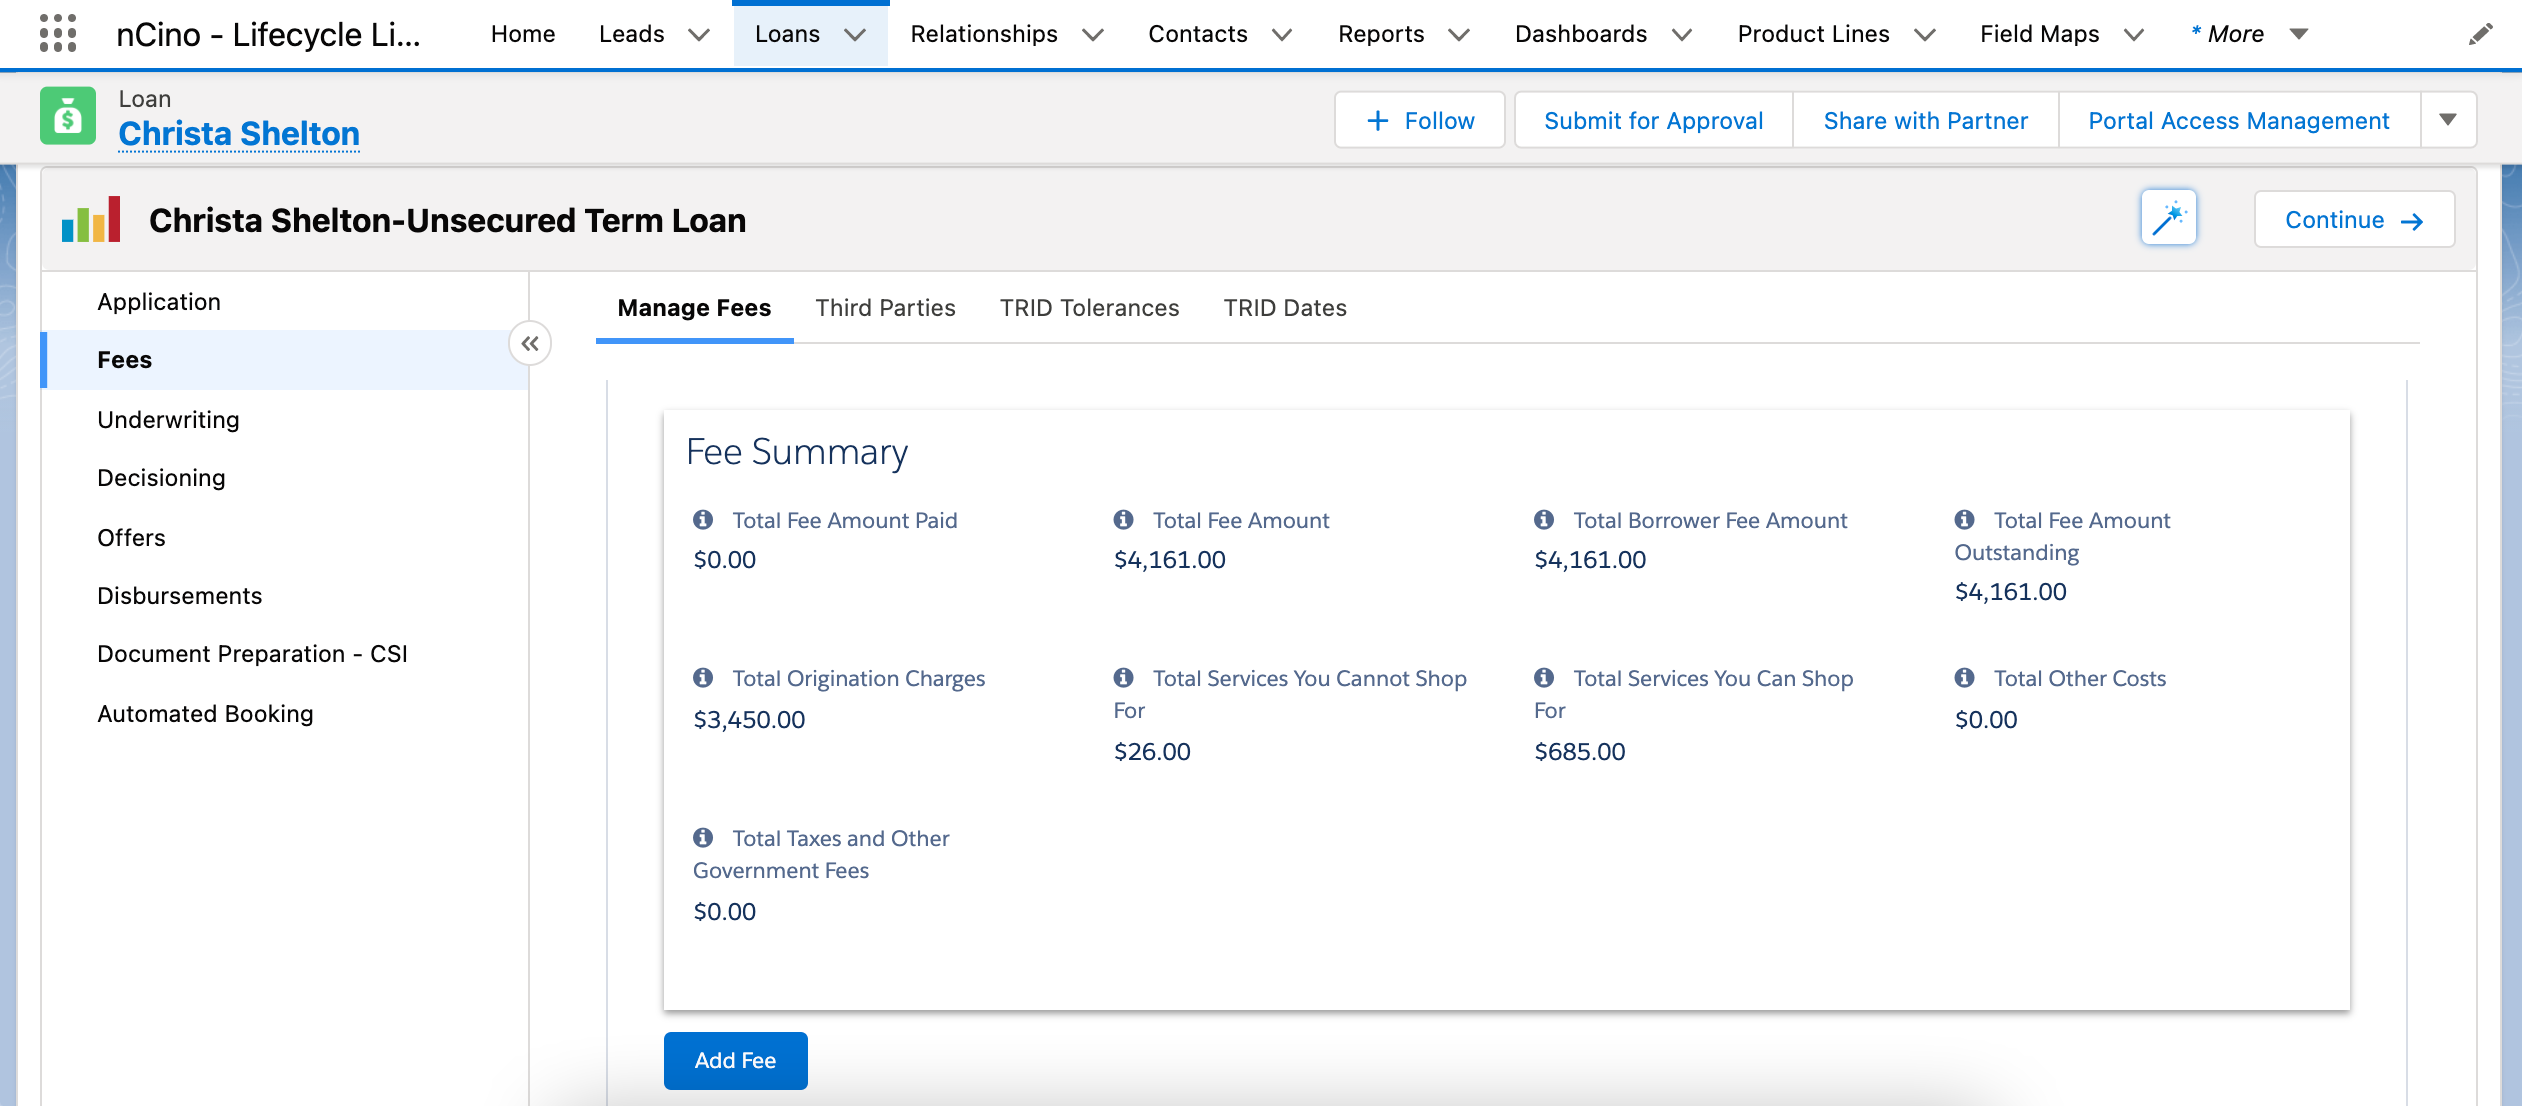
Task: Select Fees in the sidebar
Action: tap(284, 360)
